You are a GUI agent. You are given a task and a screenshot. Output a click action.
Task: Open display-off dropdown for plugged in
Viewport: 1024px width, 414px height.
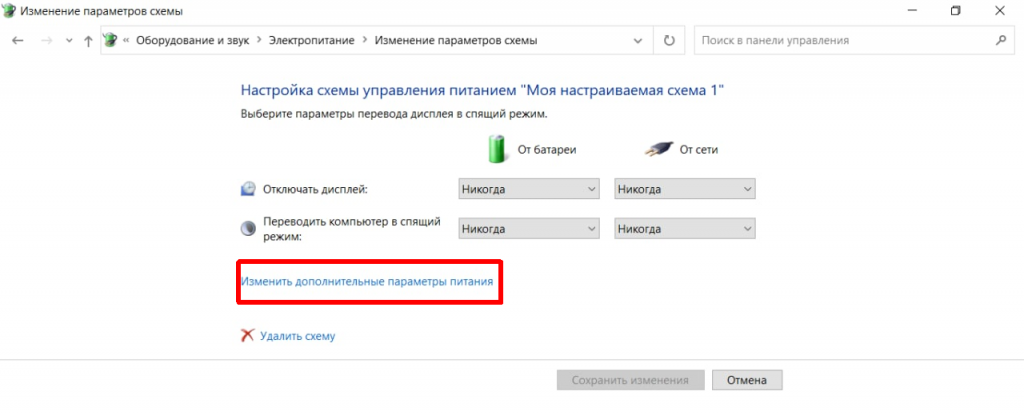(685, 189)
